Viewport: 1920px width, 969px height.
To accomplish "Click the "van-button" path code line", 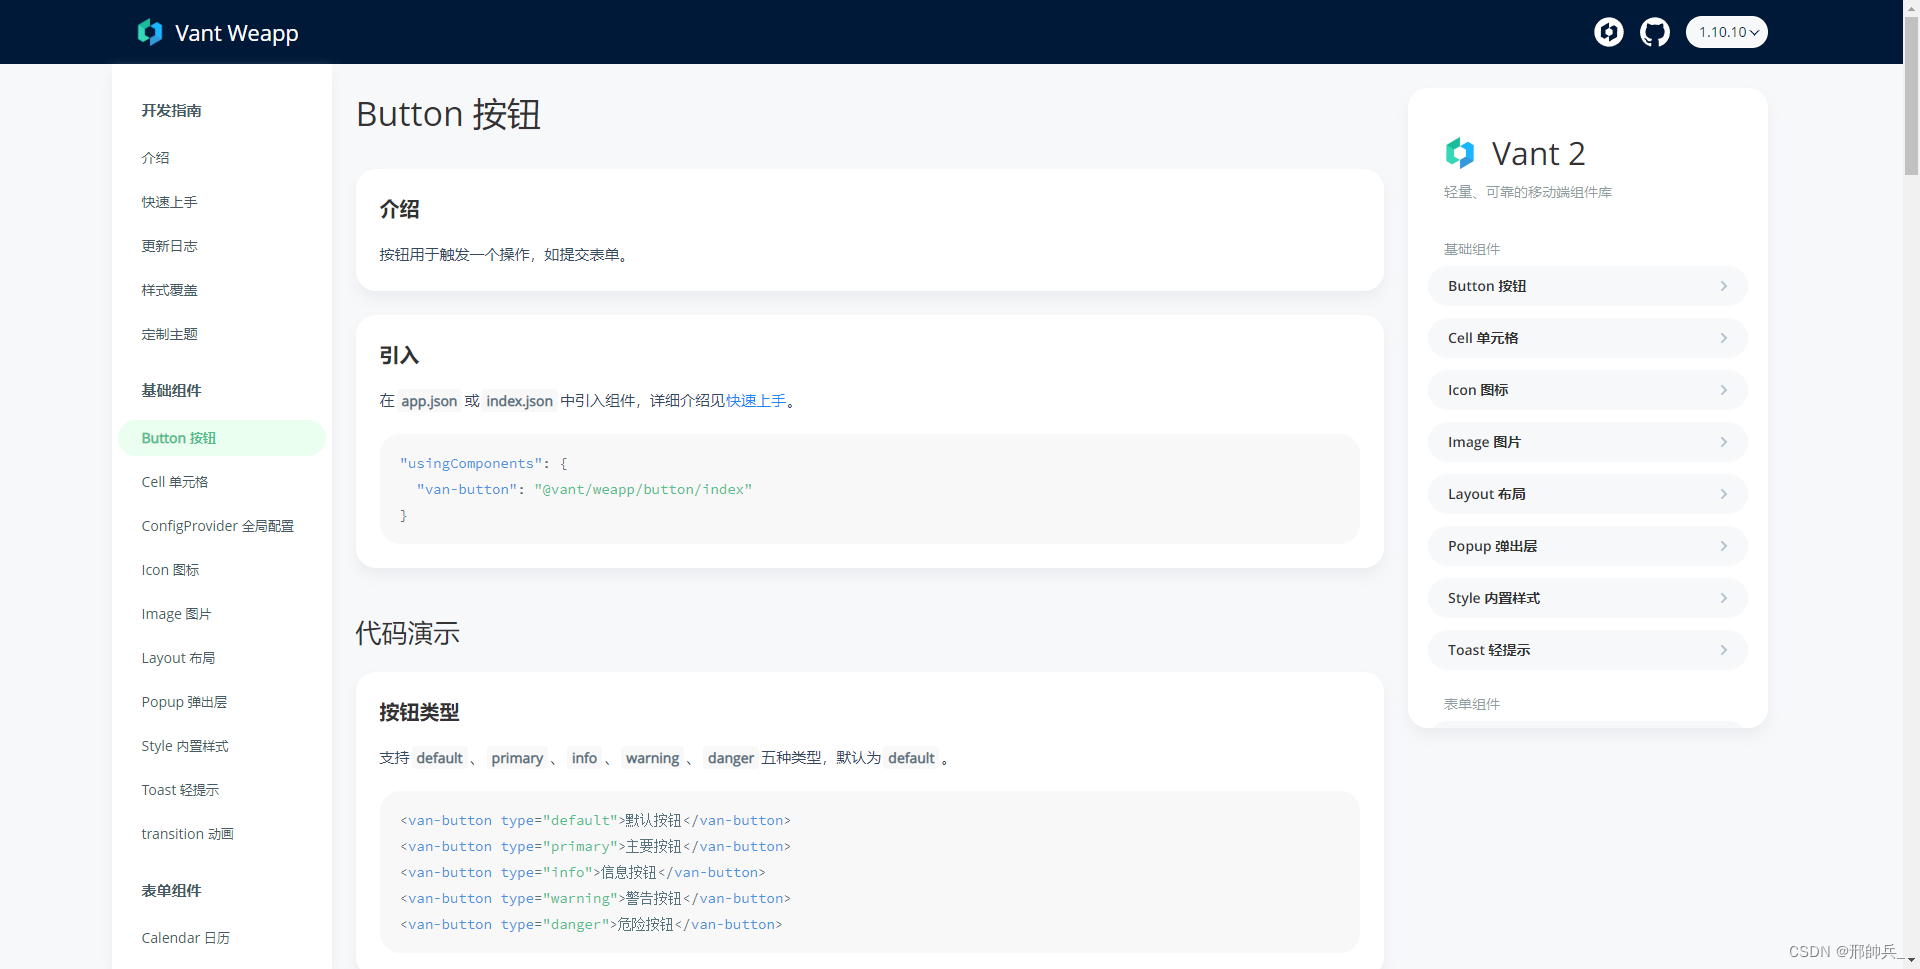I will (584, 489).
